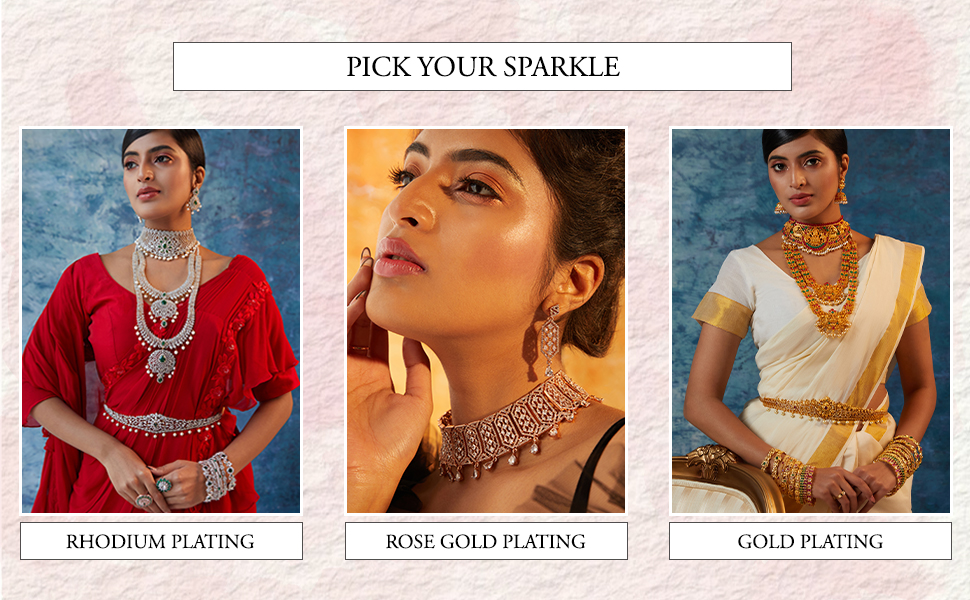This screenshot has width=970, height=600.
Task: Click the long rose gold drop earring
Action: (x=548, y=339)
